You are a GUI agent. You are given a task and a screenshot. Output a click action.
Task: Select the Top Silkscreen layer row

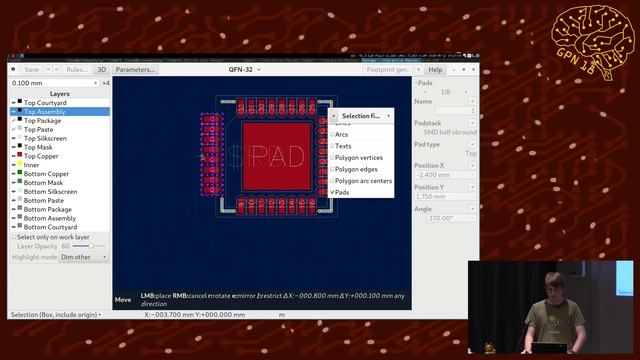tap(60, 138)
